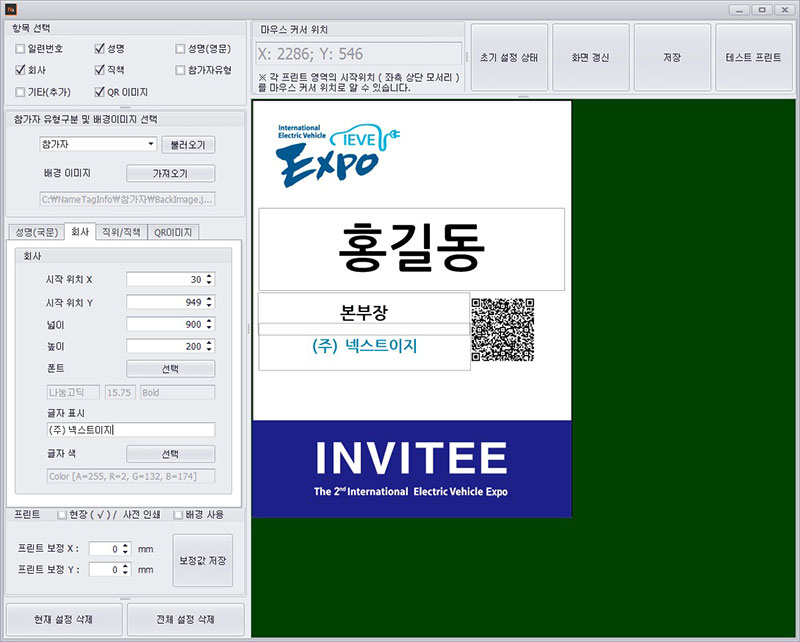Click the 저장 button
Viewport: 800px width, 642px height.
[x=672, y=57]
